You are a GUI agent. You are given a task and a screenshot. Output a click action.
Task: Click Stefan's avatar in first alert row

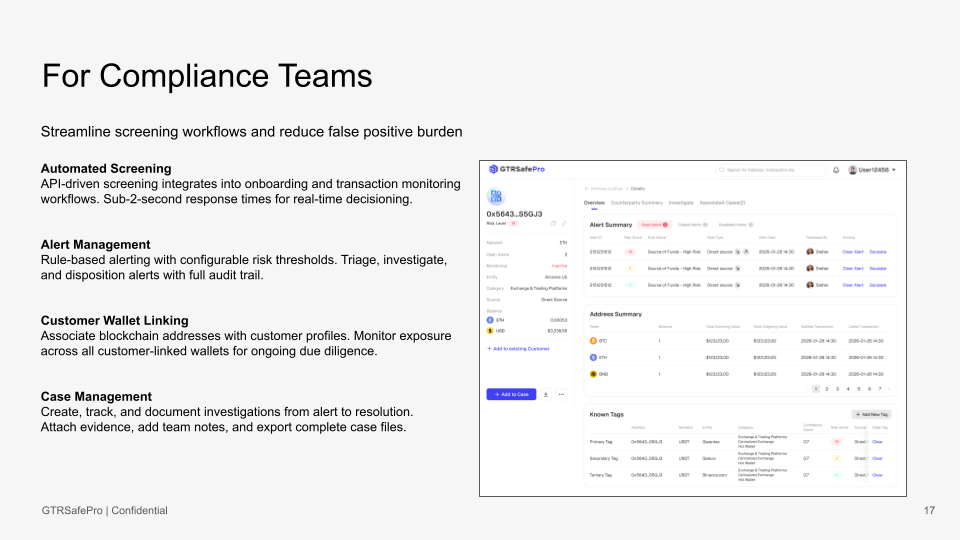(809, 252)
